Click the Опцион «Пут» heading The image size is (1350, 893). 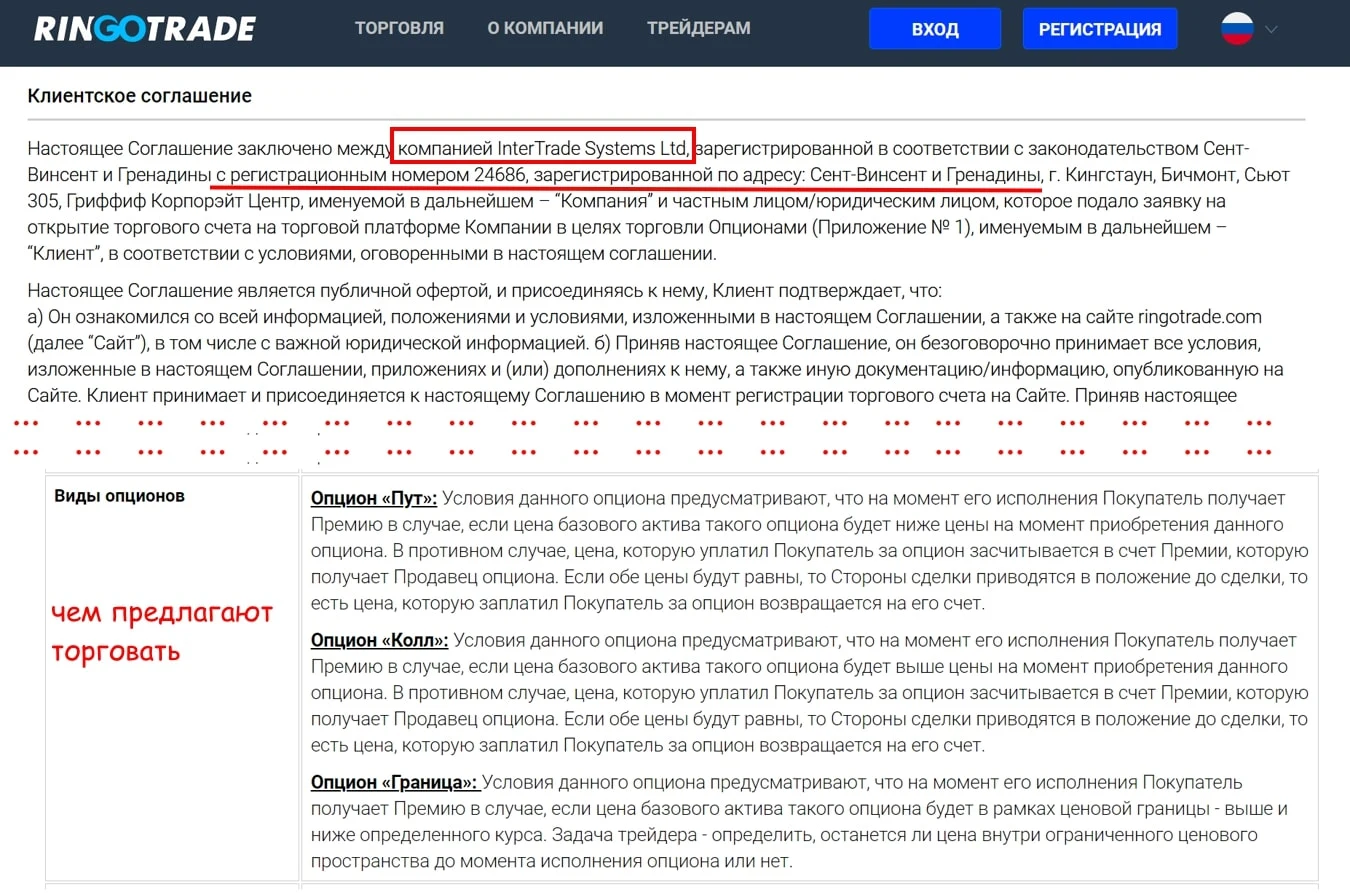click(374, 498)
